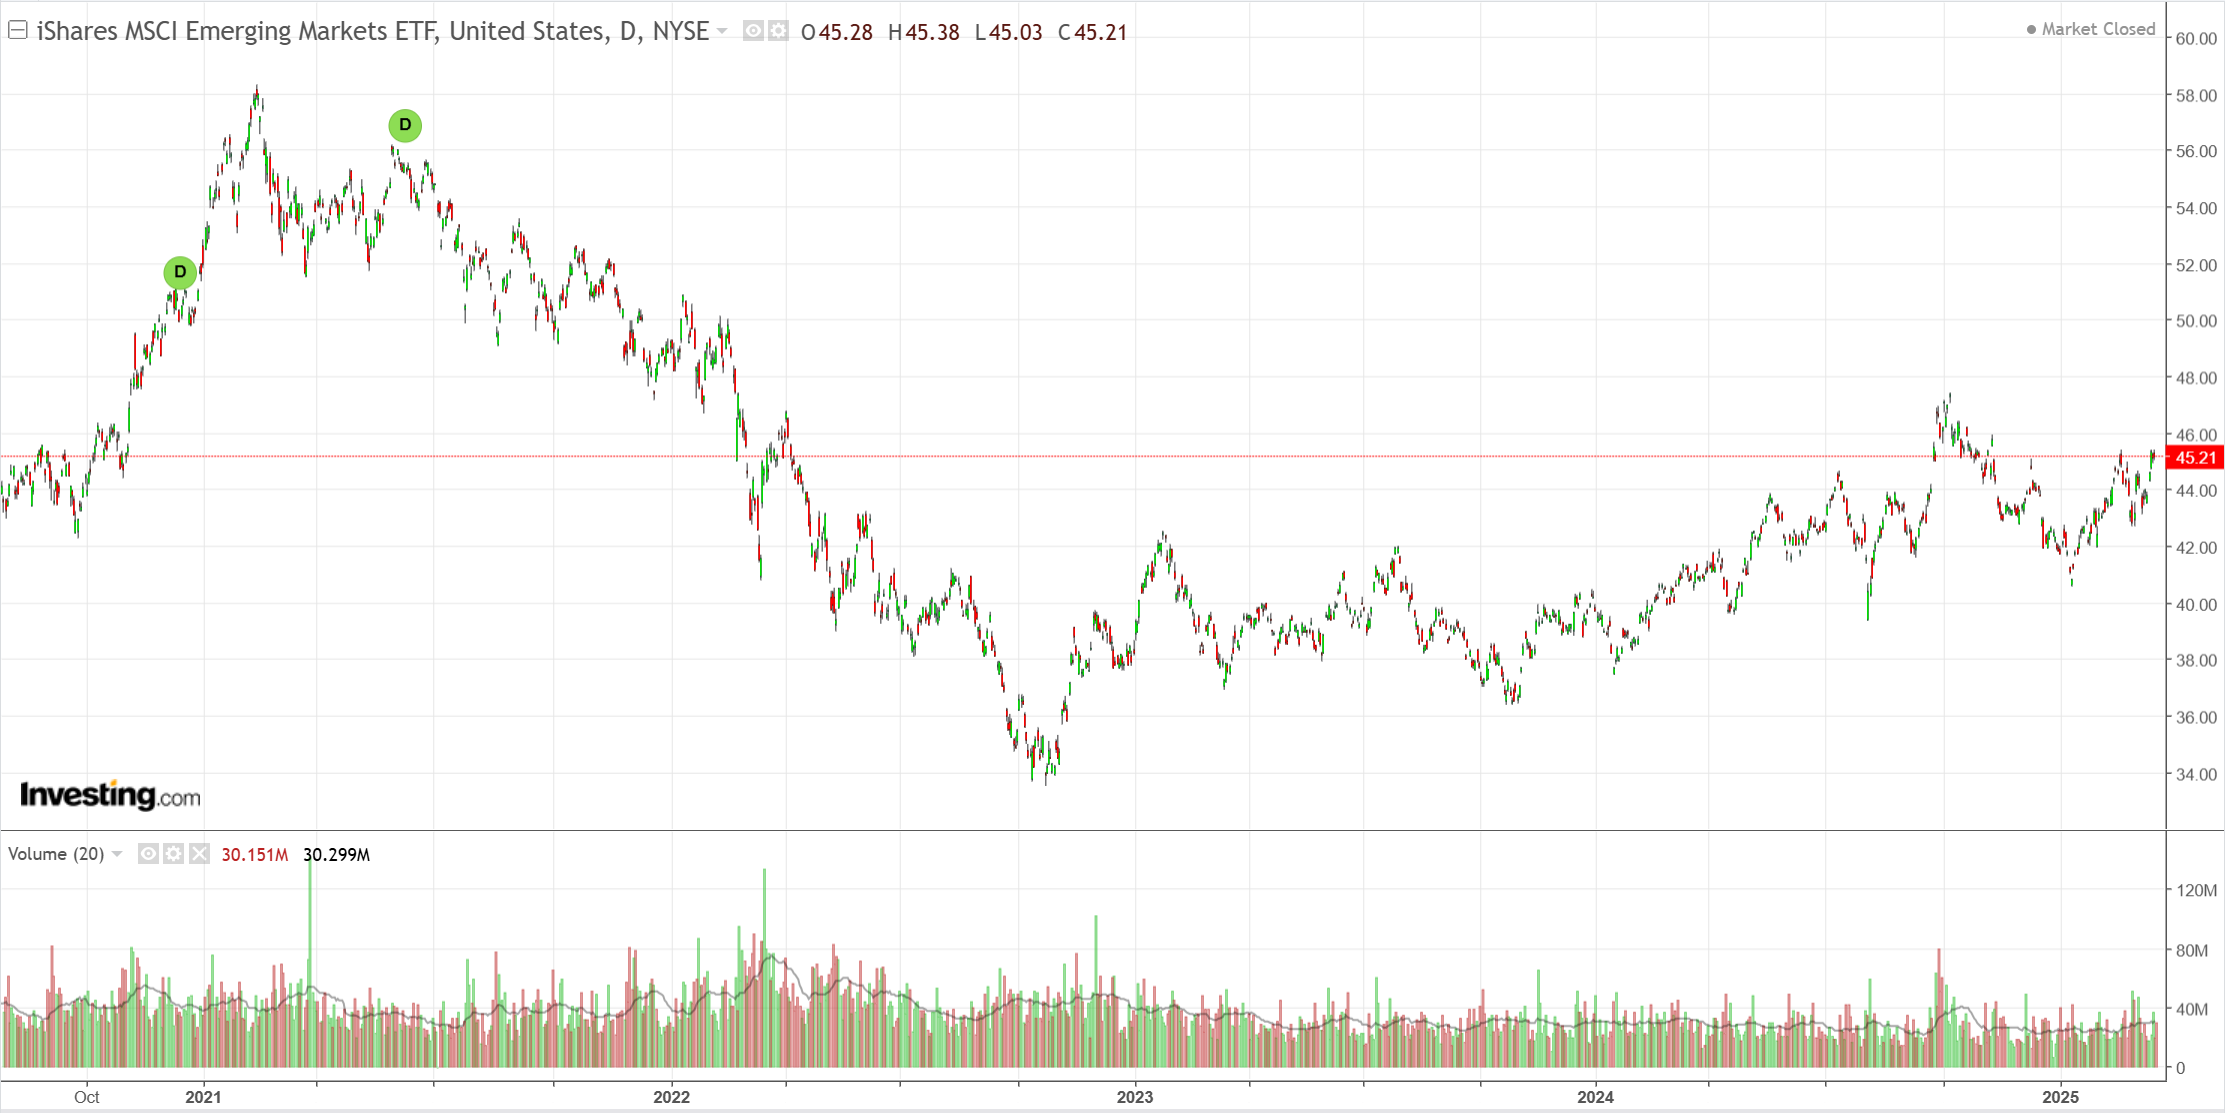
Task: Click the Investing.com logo link
Action: [110, 795]
